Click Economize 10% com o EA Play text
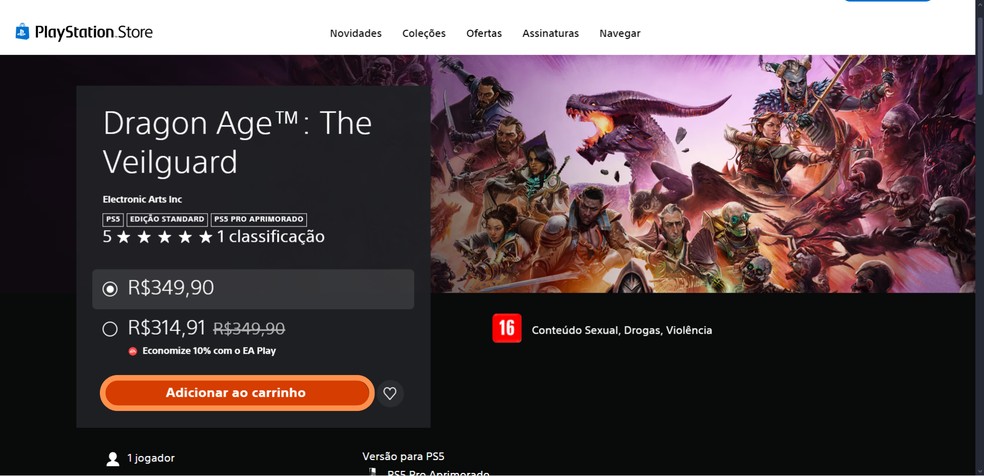Screen dimensions: 984x476 [209, 351]
